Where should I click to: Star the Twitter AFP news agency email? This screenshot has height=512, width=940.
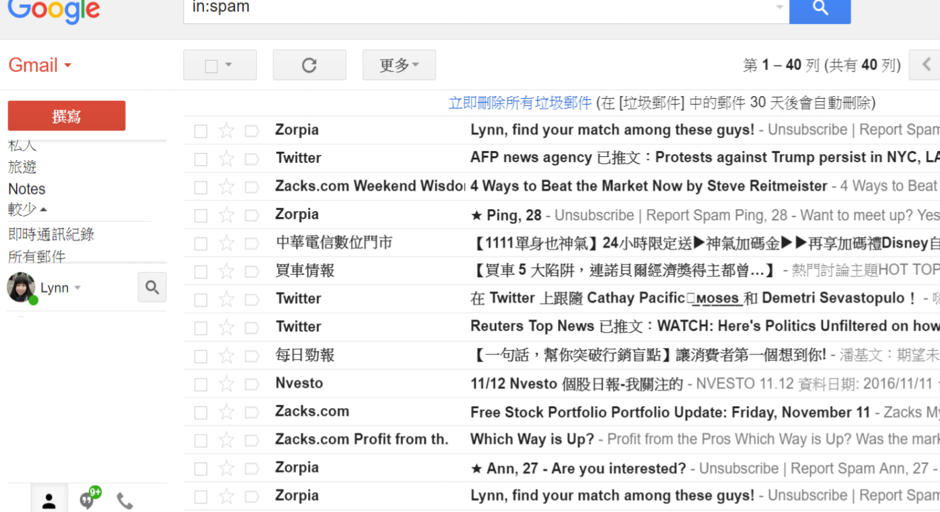click(x=227, y=158)
